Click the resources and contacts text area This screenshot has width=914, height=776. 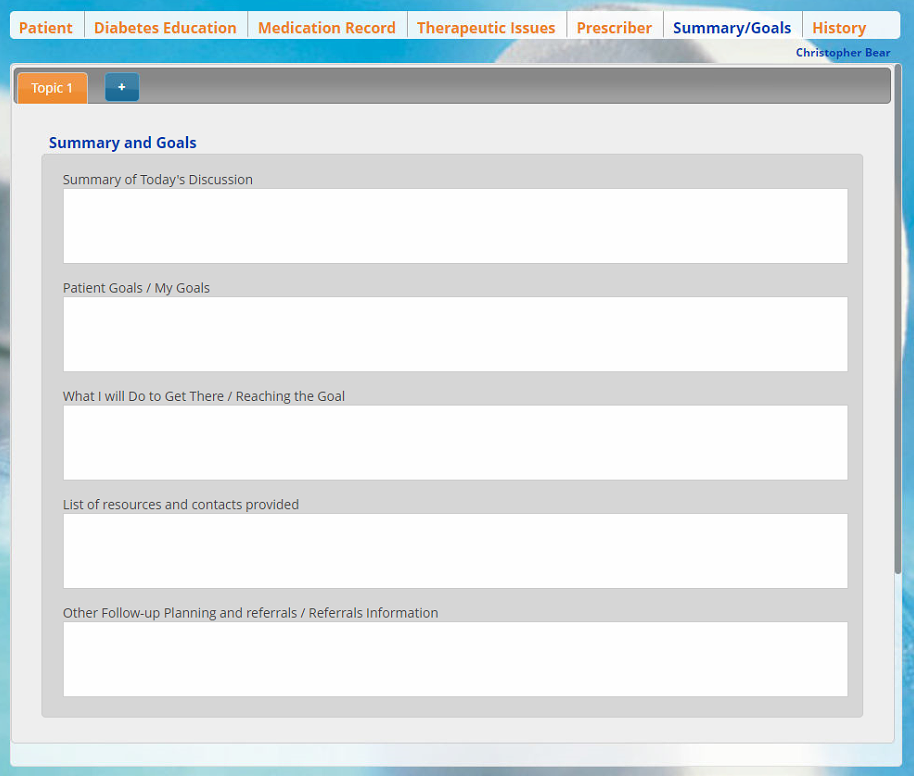pos(455,551)
